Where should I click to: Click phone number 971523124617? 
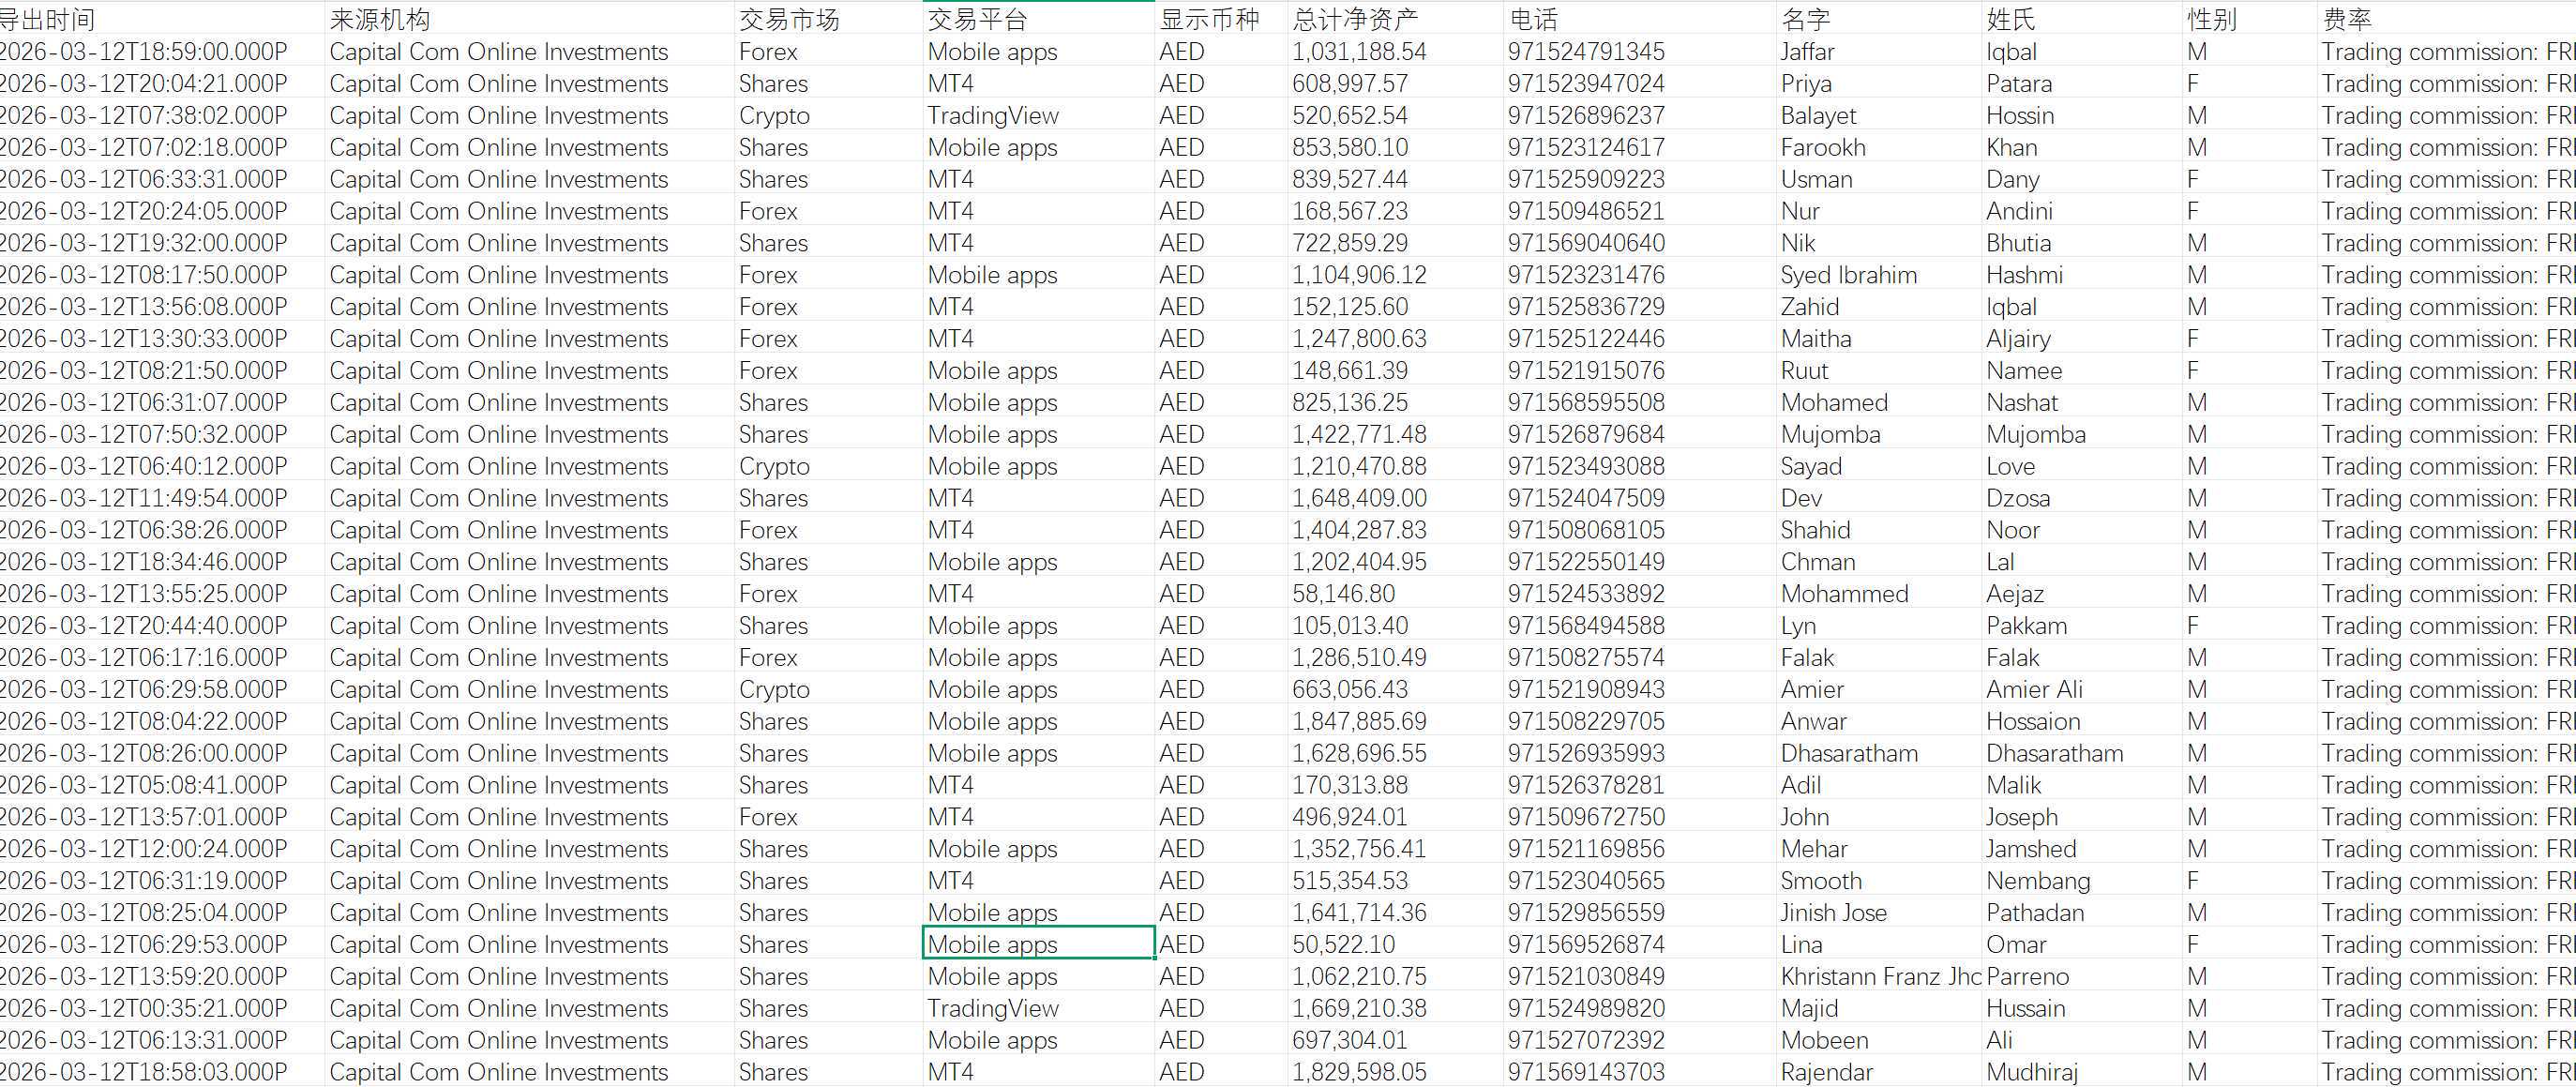click(x=1639, y=148)
